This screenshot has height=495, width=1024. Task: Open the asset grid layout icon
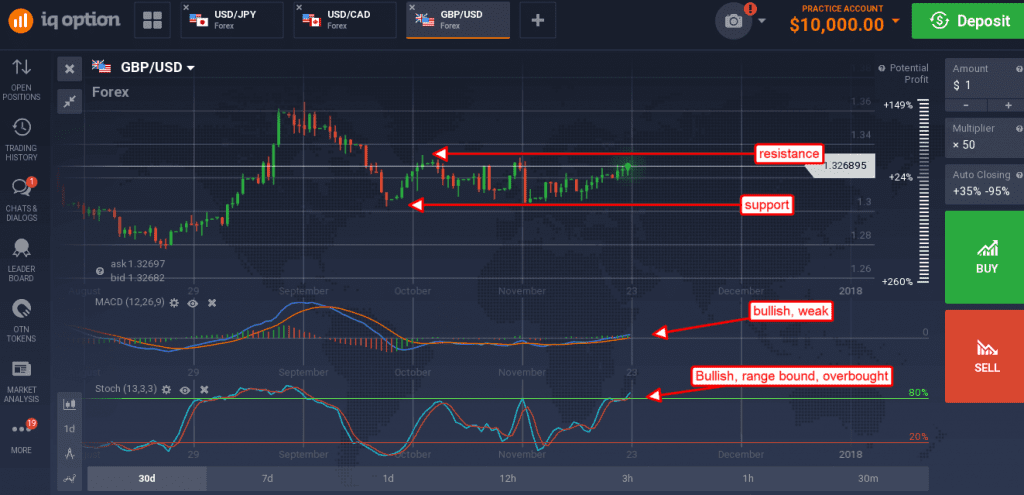[x=152, y=20]
